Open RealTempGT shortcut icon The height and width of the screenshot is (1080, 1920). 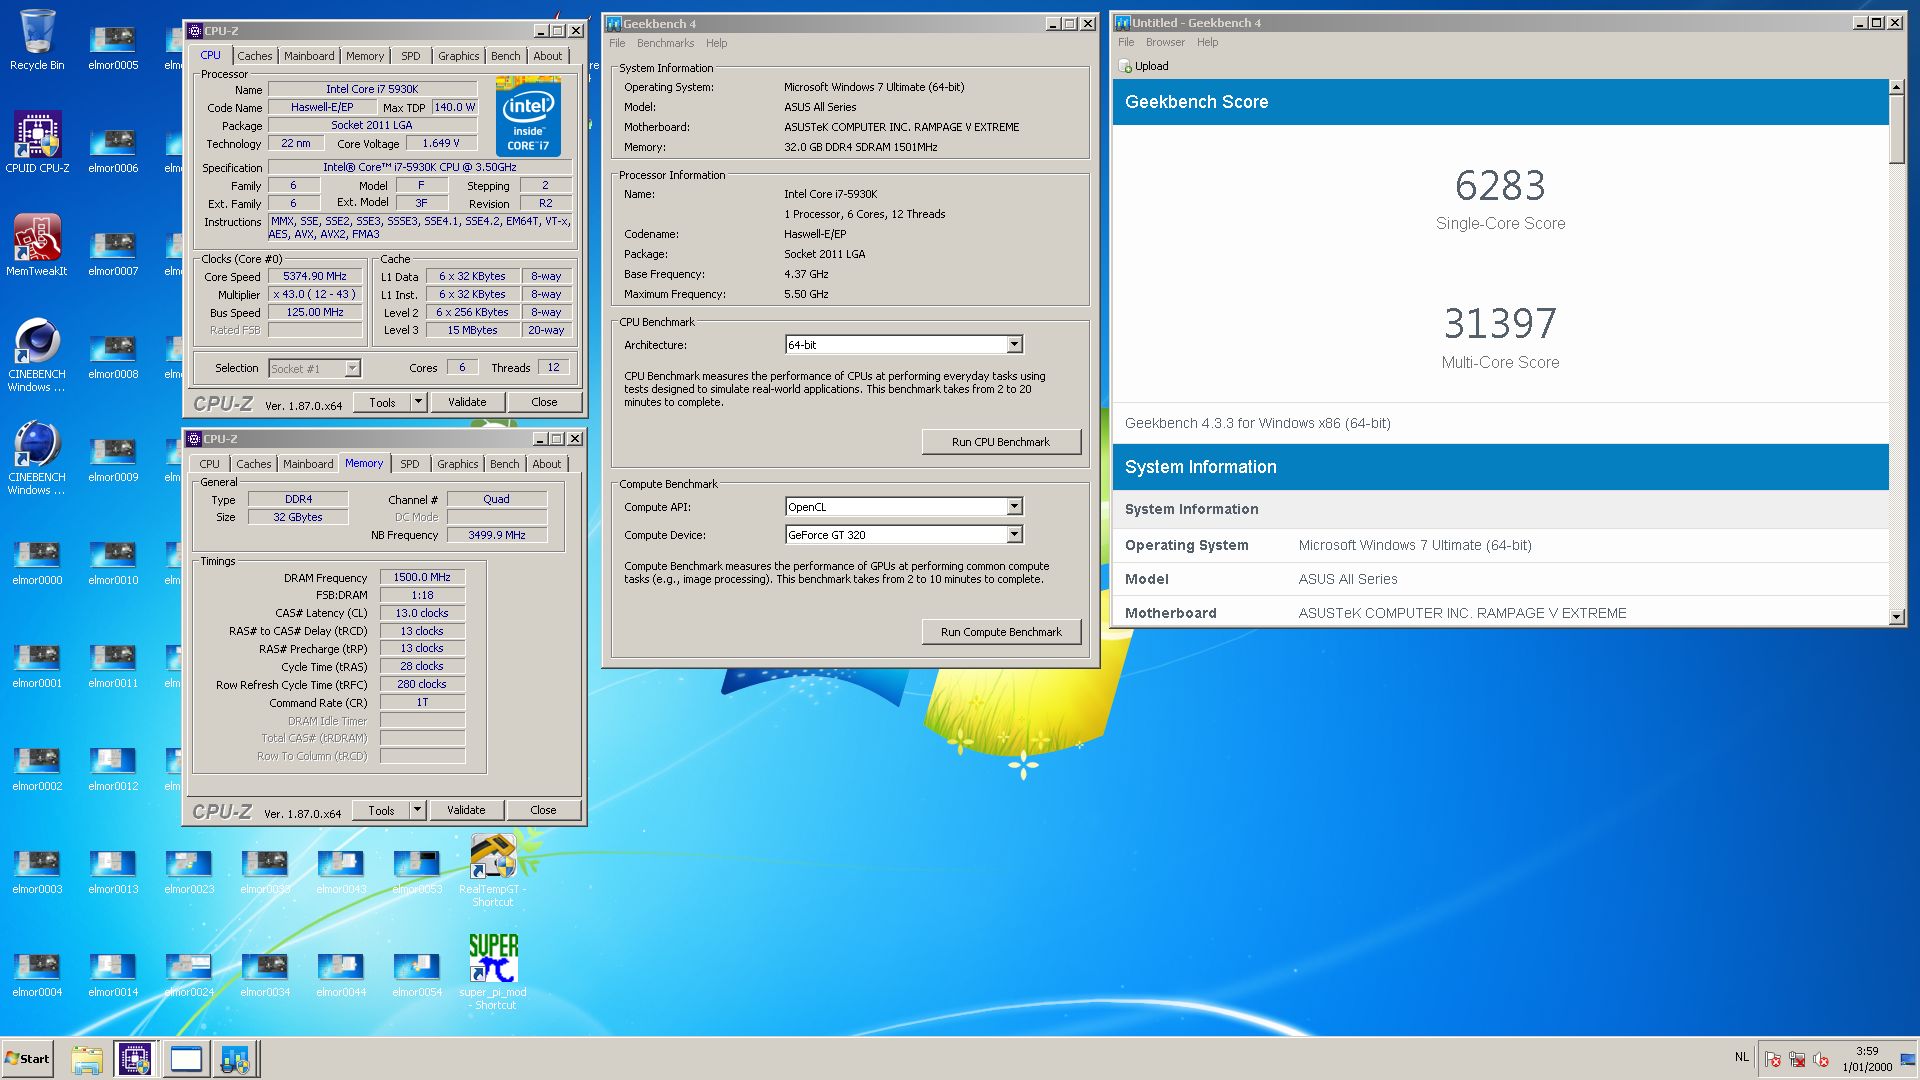click(x=493, y=870)
